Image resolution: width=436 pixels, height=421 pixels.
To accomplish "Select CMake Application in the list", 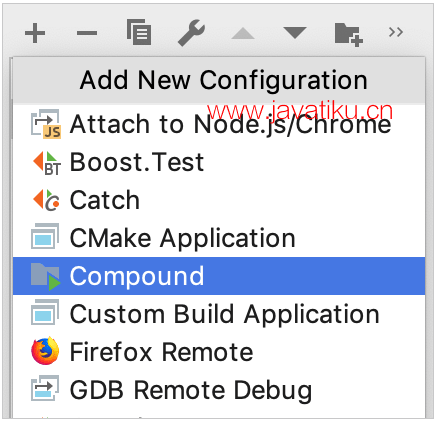I will click(x=219, y=238).
